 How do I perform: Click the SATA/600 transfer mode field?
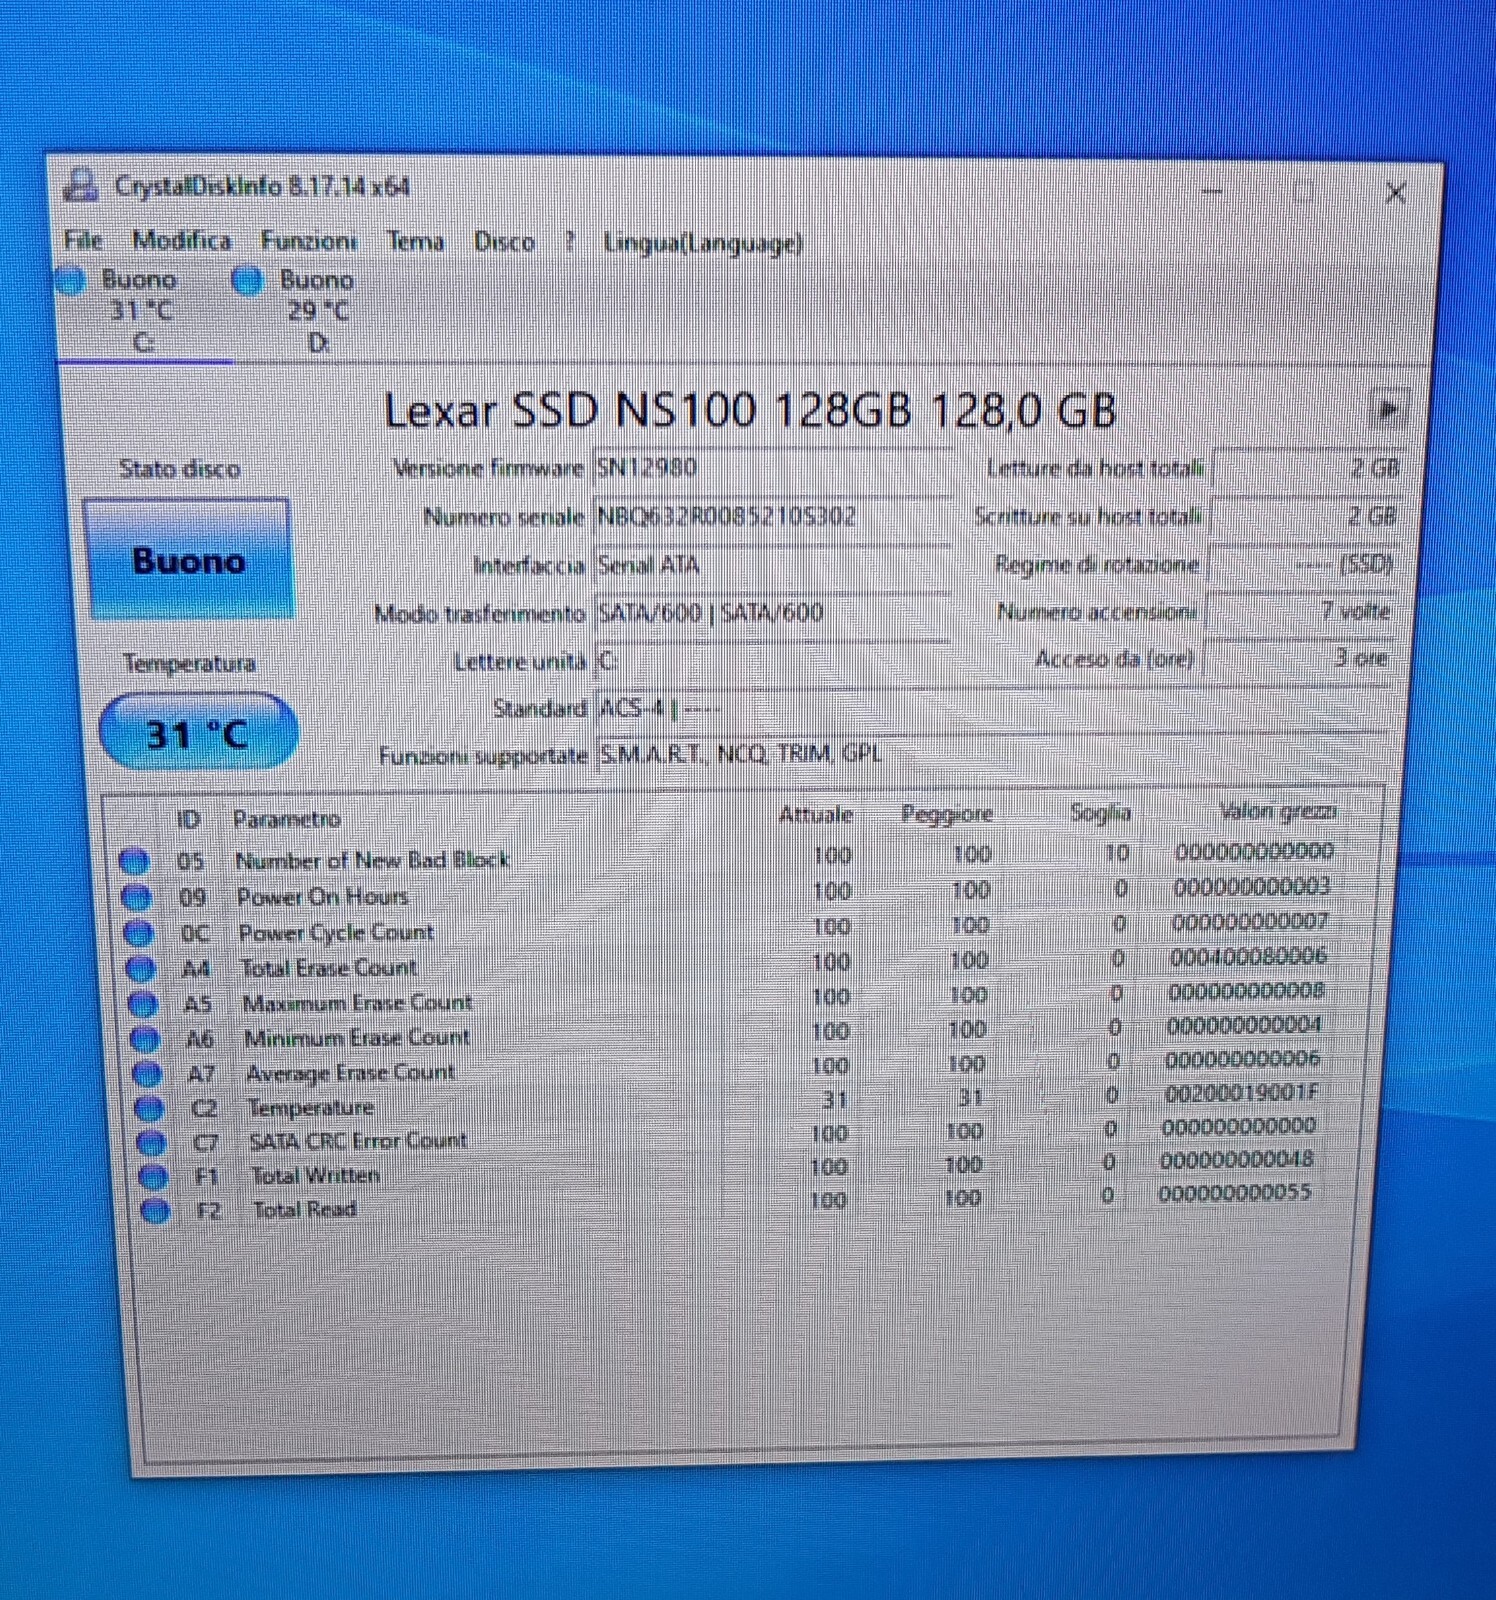point(772,613)
